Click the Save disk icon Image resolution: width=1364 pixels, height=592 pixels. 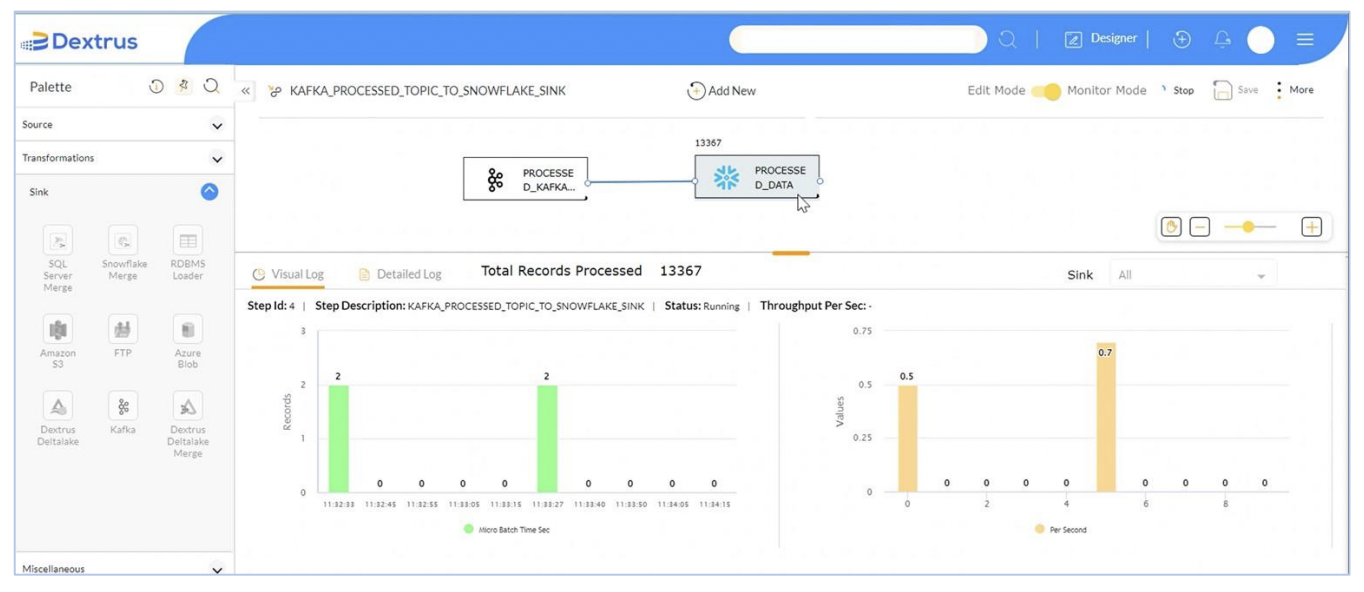pos(1222,90)
